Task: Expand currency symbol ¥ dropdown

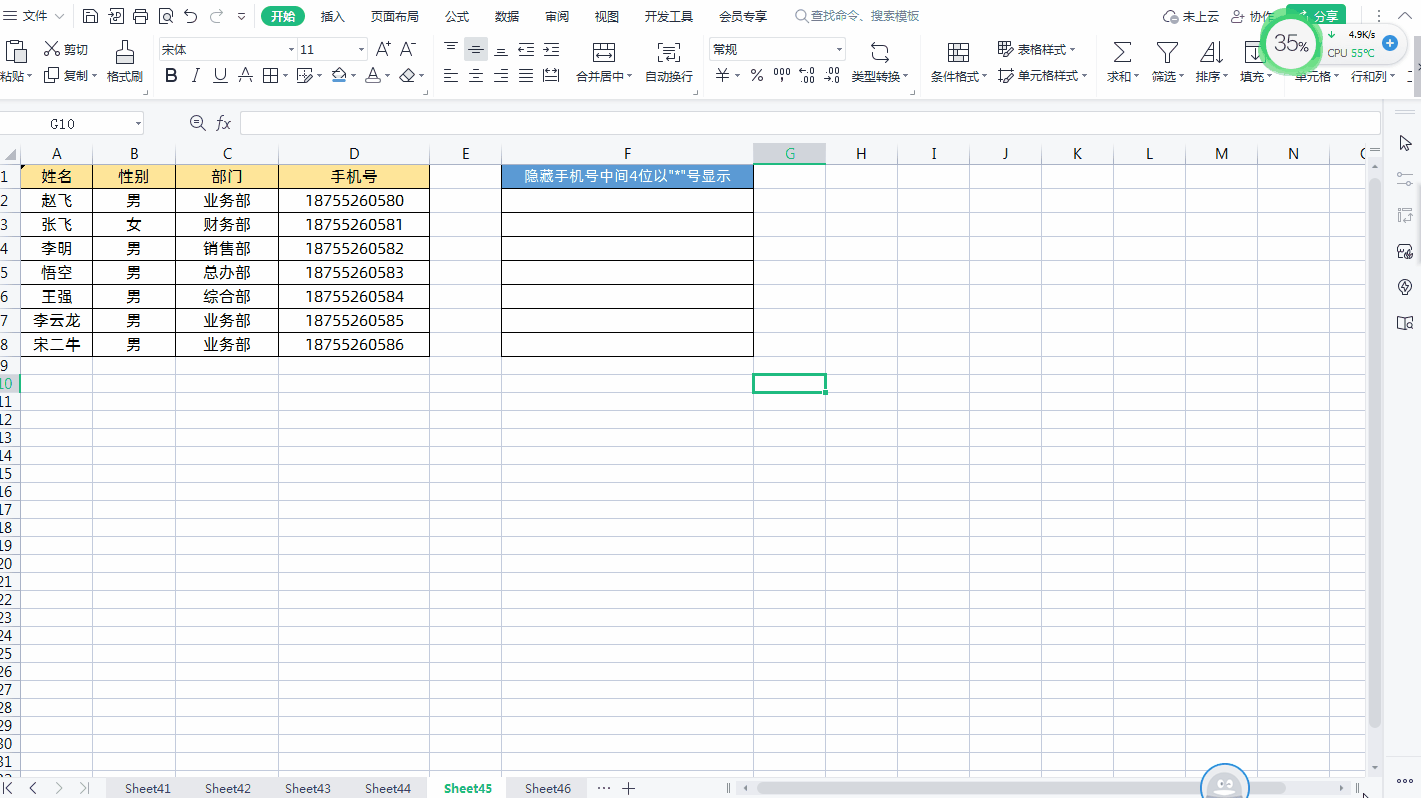Action: click(x=738, y=76)
